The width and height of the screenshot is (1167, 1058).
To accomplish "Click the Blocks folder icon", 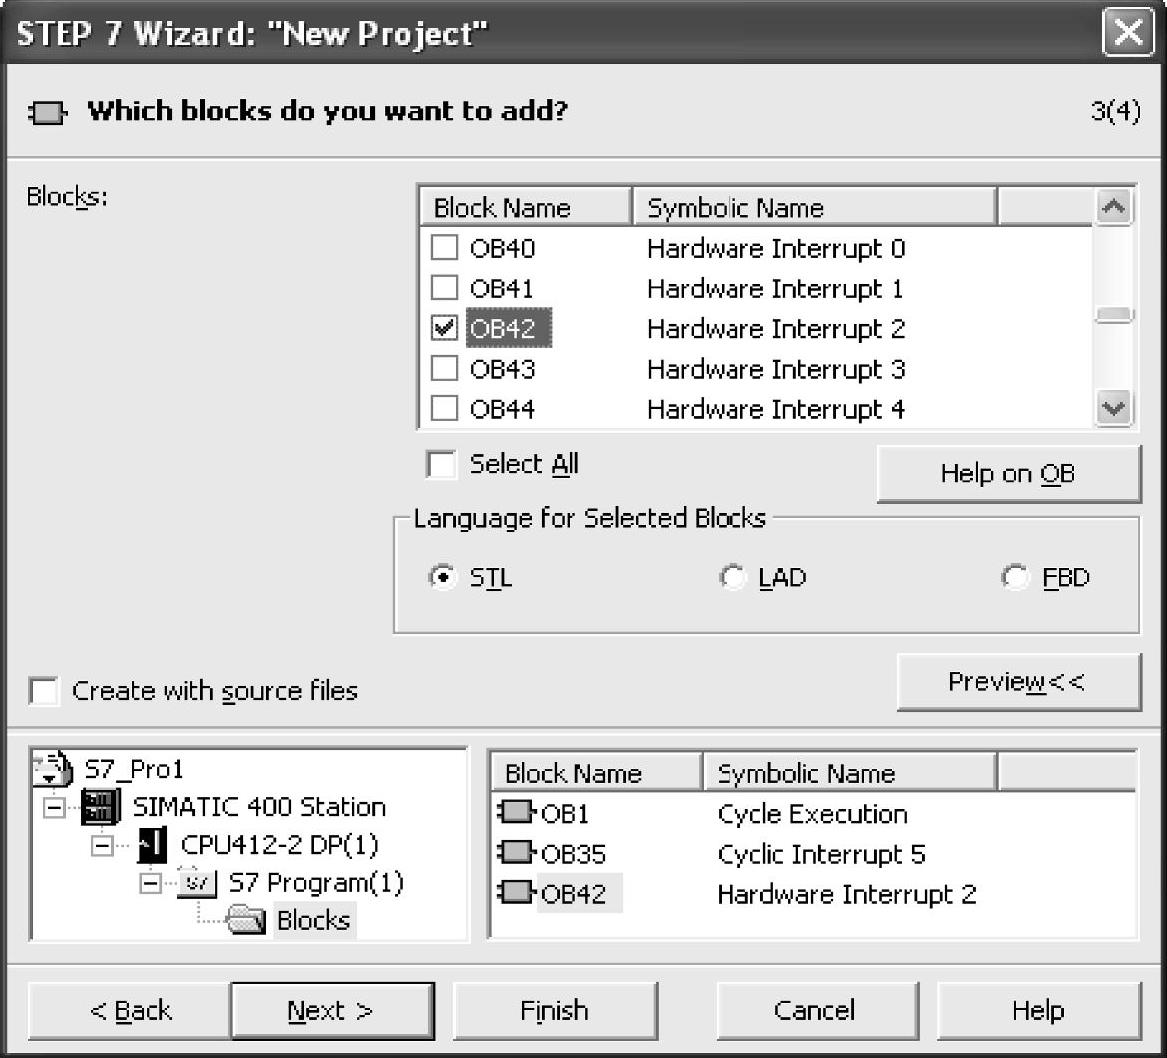I will 246,920.
